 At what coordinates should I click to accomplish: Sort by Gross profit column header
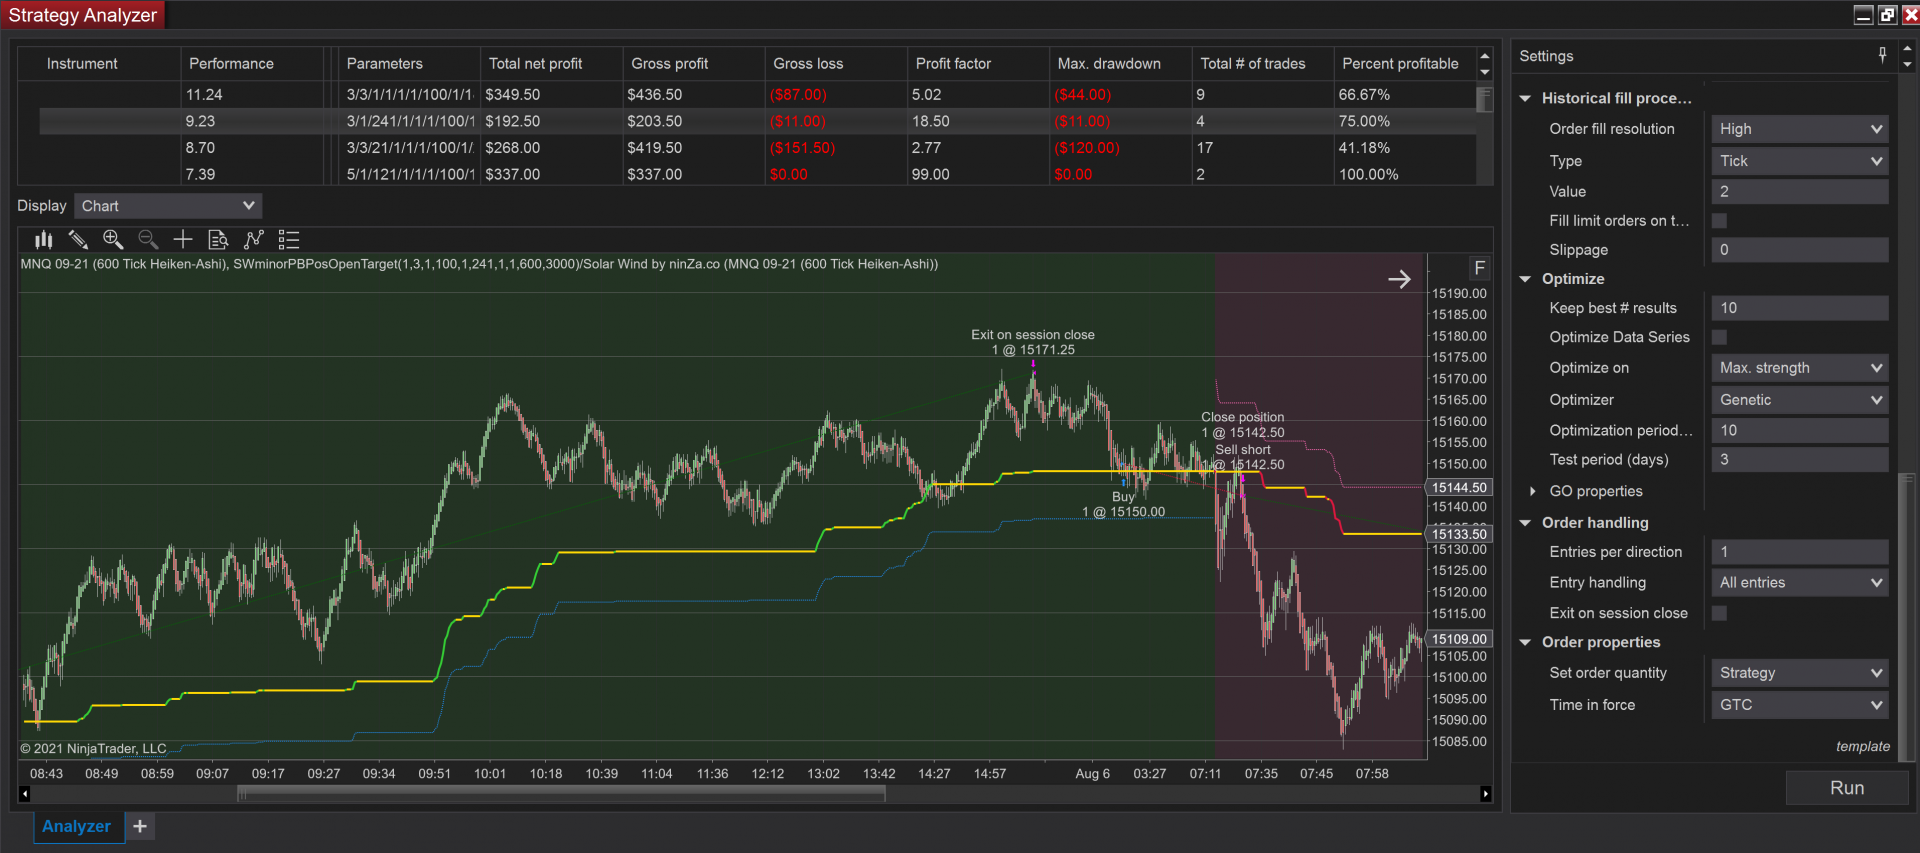click(x=693, y=64)
